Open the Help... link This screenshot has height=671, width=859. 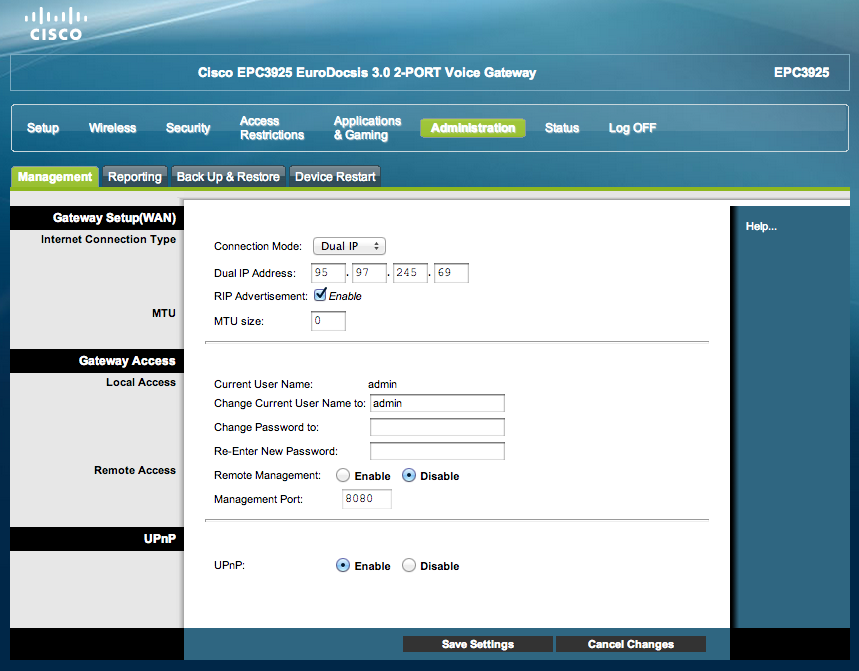(x=761, y=226)
